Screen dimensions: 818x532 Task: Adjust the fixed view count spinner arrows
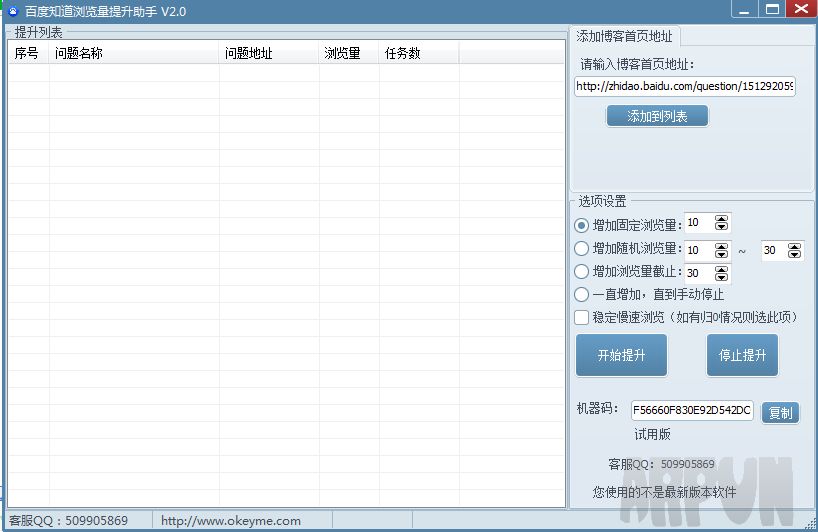pos(722,224)
